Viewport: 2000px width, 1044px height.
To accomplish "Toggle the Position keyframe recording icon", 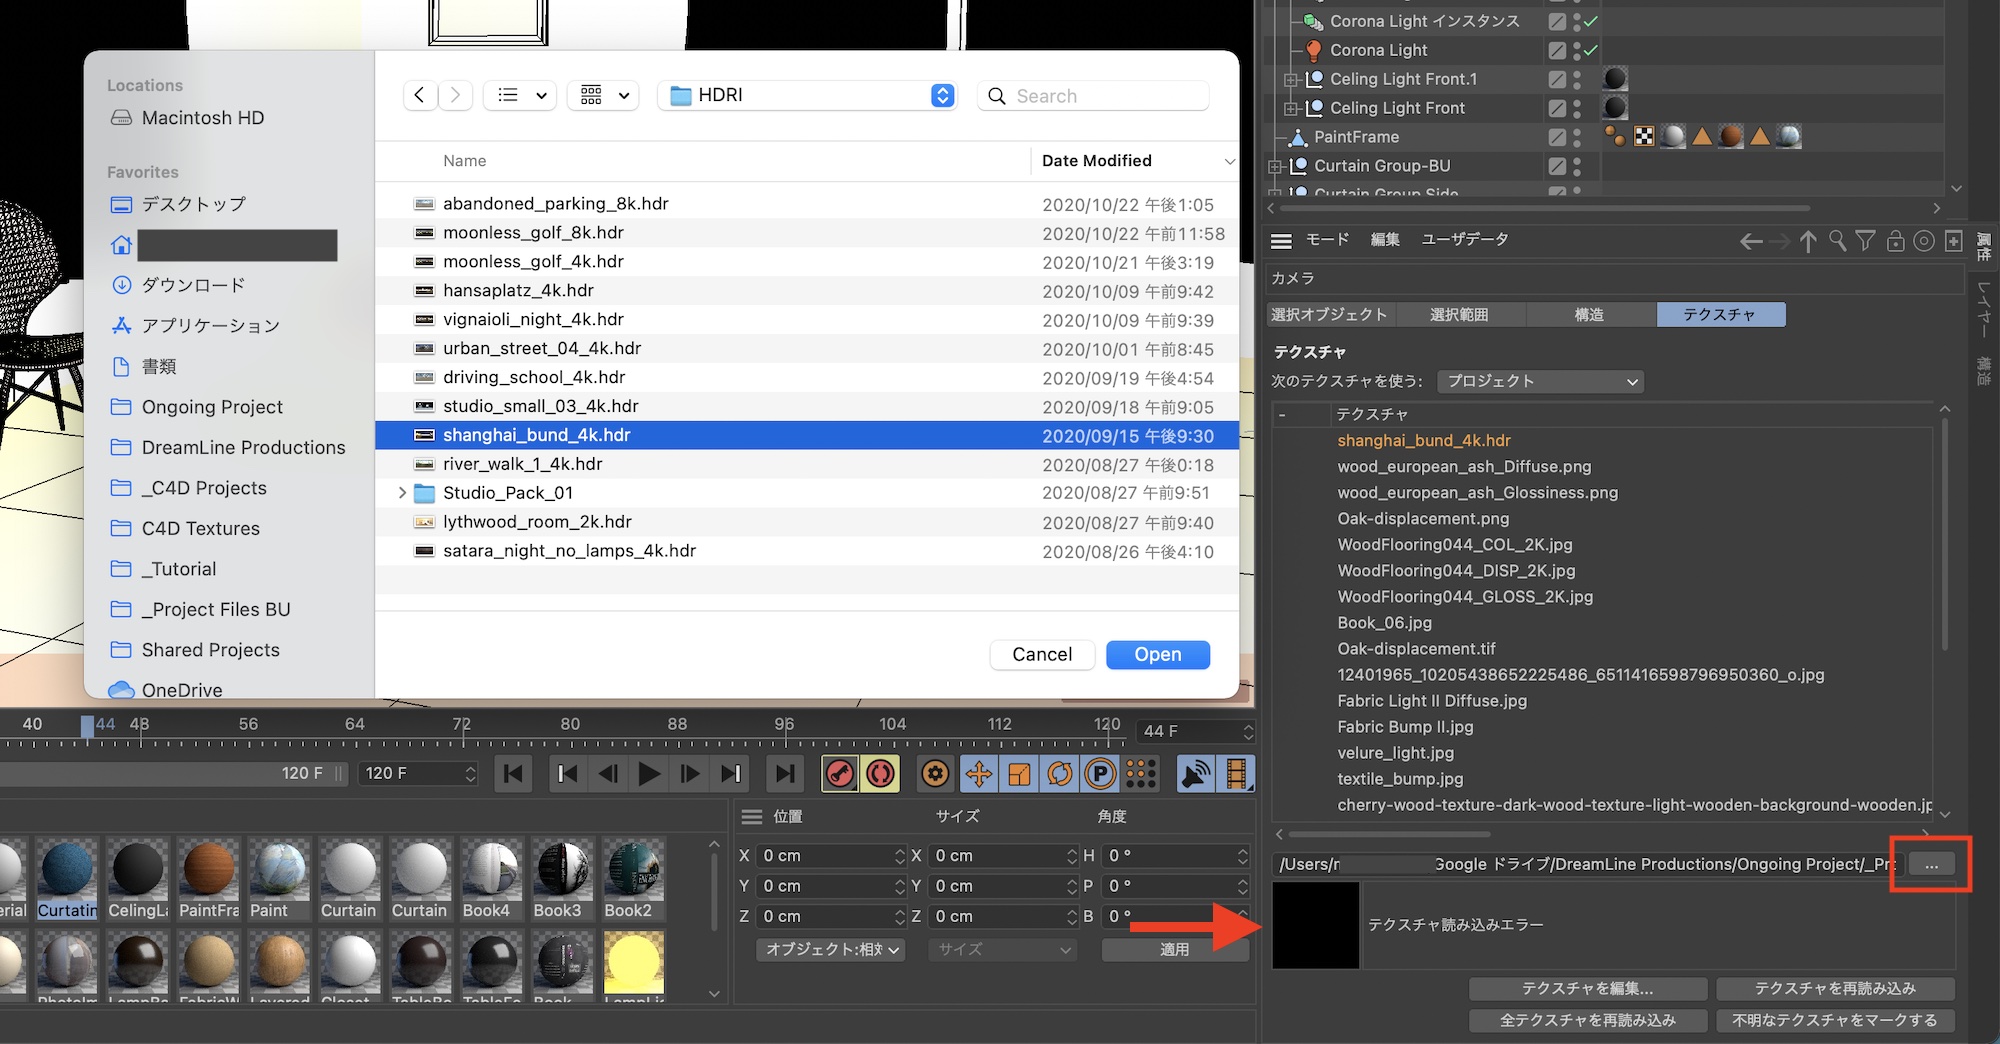I will tap(979, 774).
